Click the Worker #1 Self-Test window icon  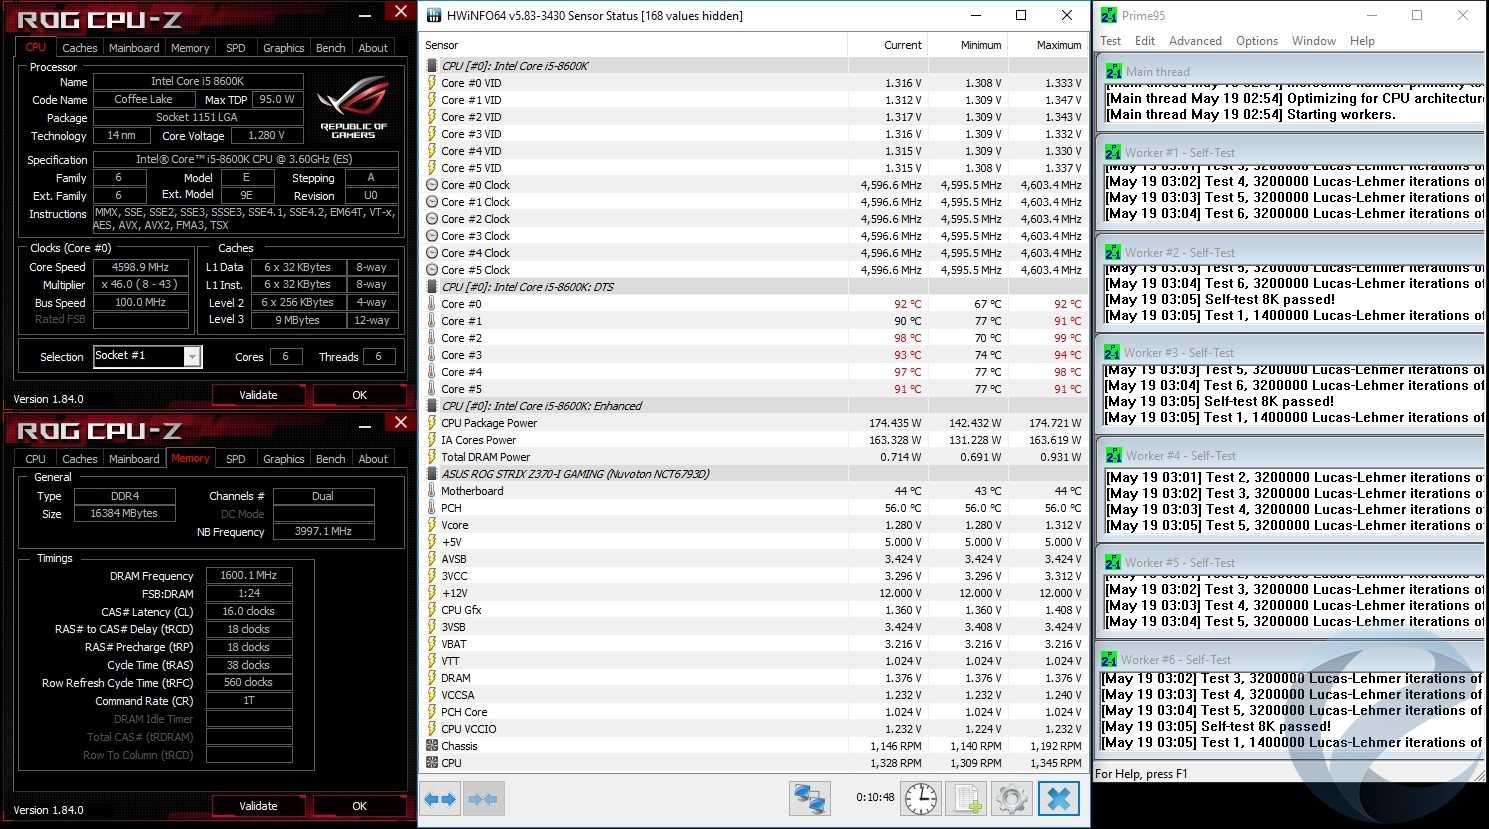1113,153
